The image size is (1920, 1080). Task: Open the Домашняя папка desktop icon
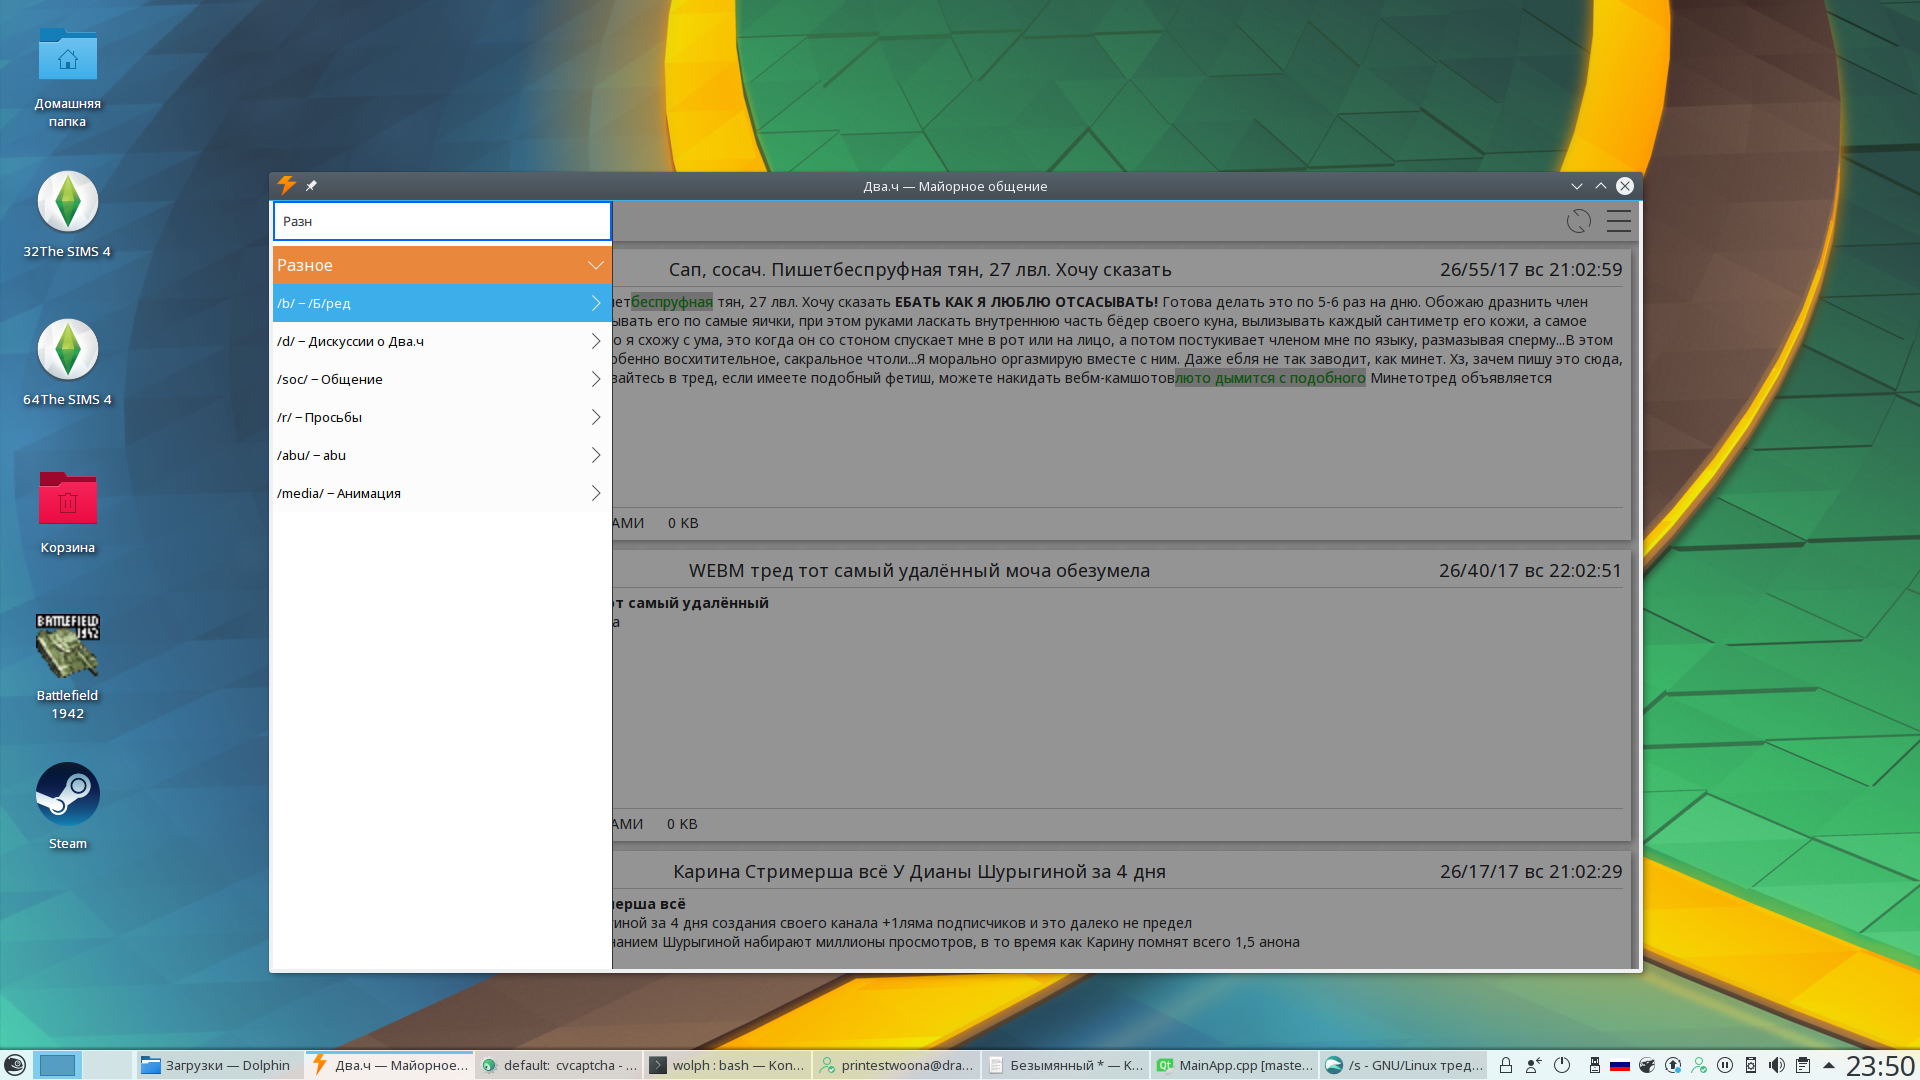tap(68, 78)
